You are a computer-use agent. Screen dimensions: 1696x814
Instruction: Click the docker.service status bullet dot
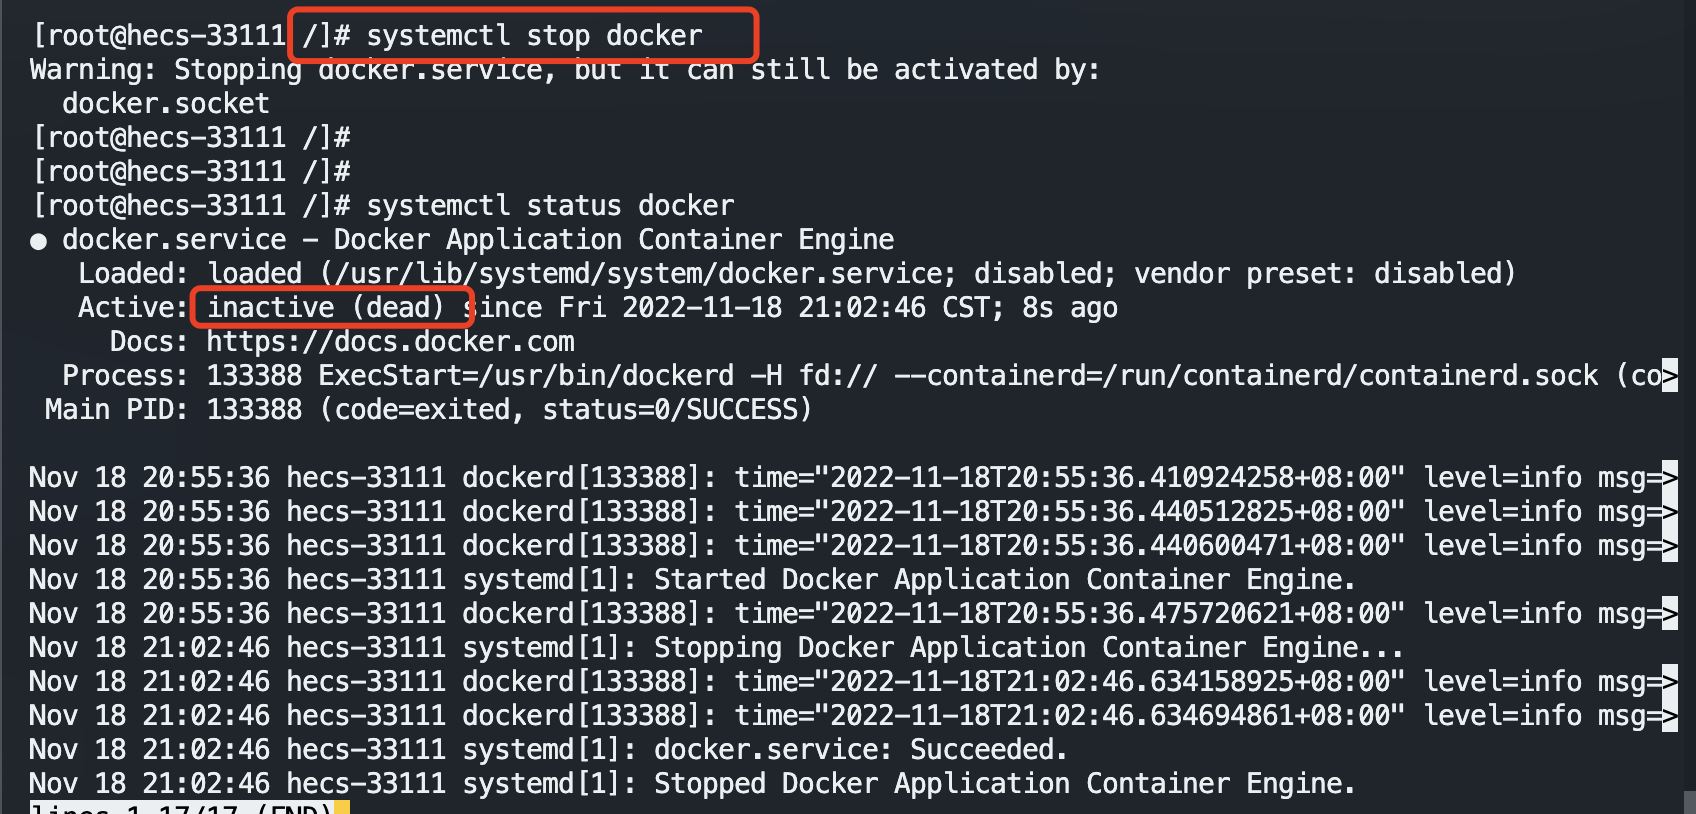point(39,241)
